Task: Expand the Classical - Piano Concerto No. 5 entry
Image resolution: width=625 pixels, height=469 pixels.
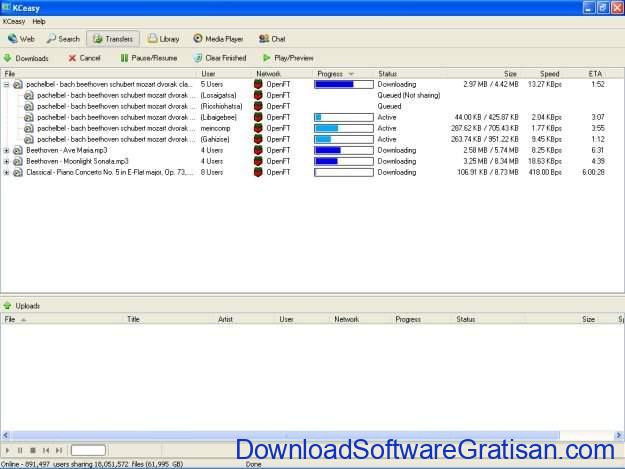Action: [6, 173]
